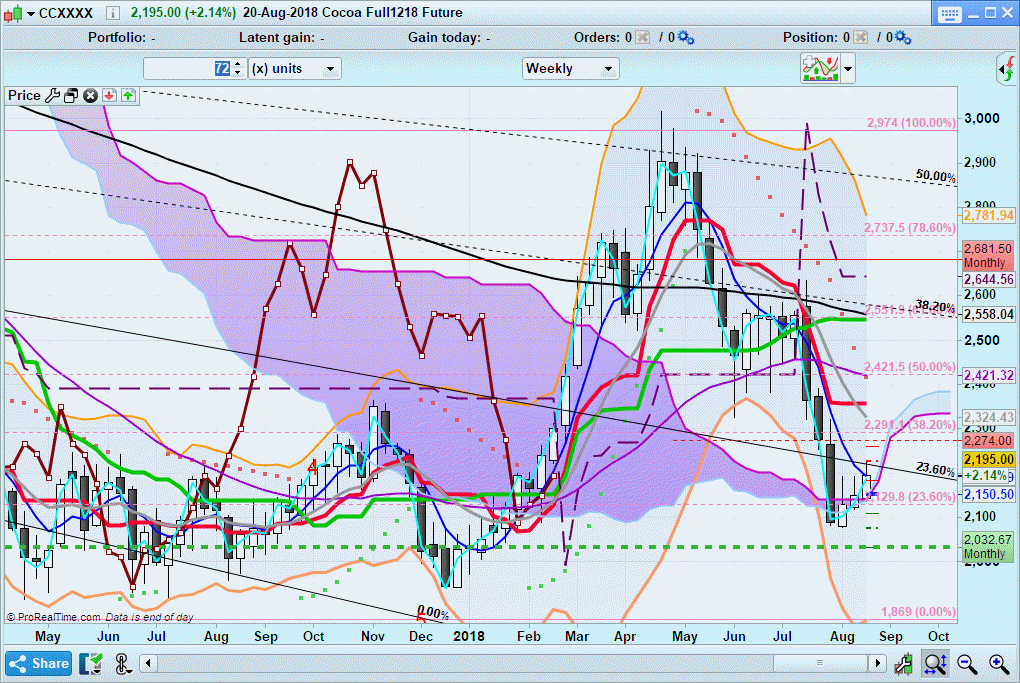Increase units with the stepper up arrow

[238, 64]
